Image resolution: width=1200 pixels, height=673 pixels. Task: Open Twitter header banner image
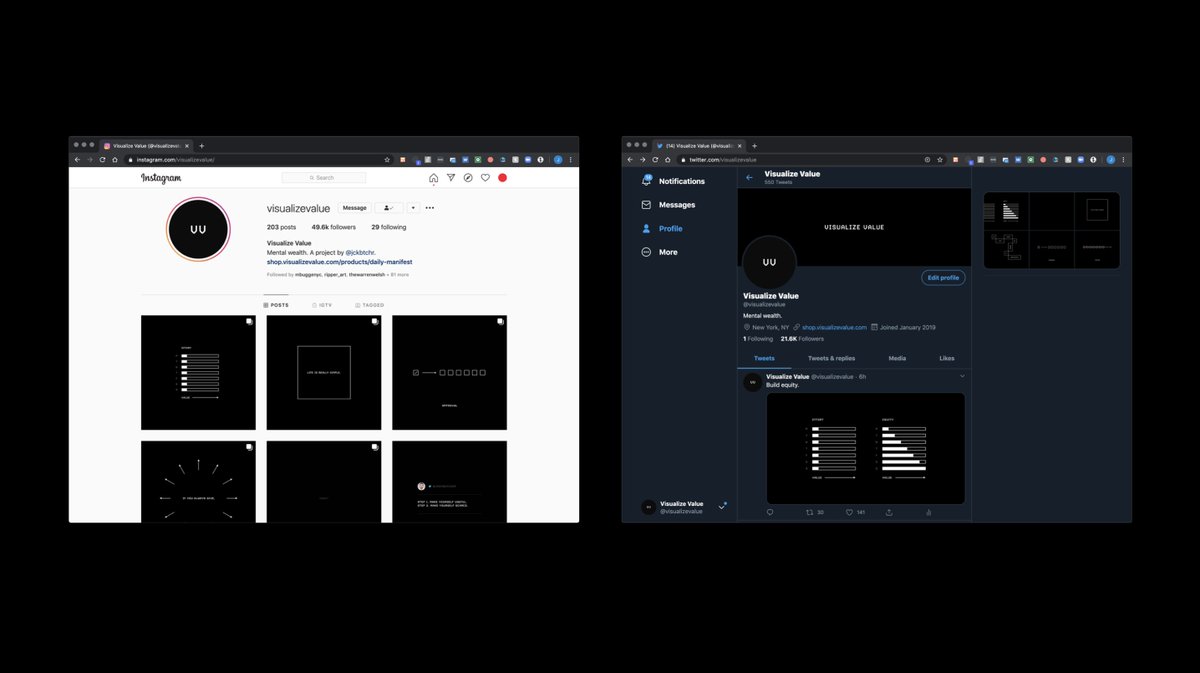coord(854,227)
